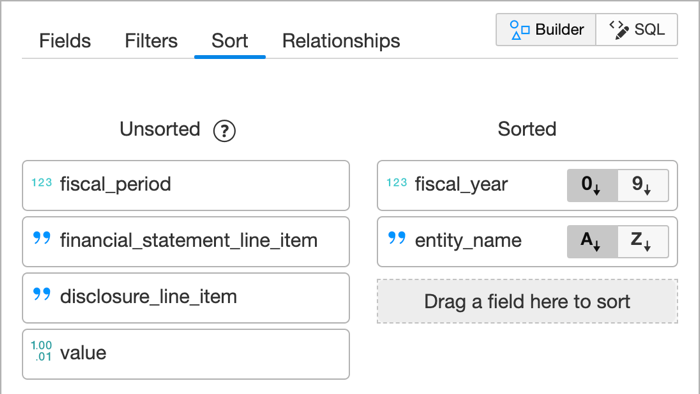Click the text type icon of financial_statement_line_item

(x=42, y=238)
